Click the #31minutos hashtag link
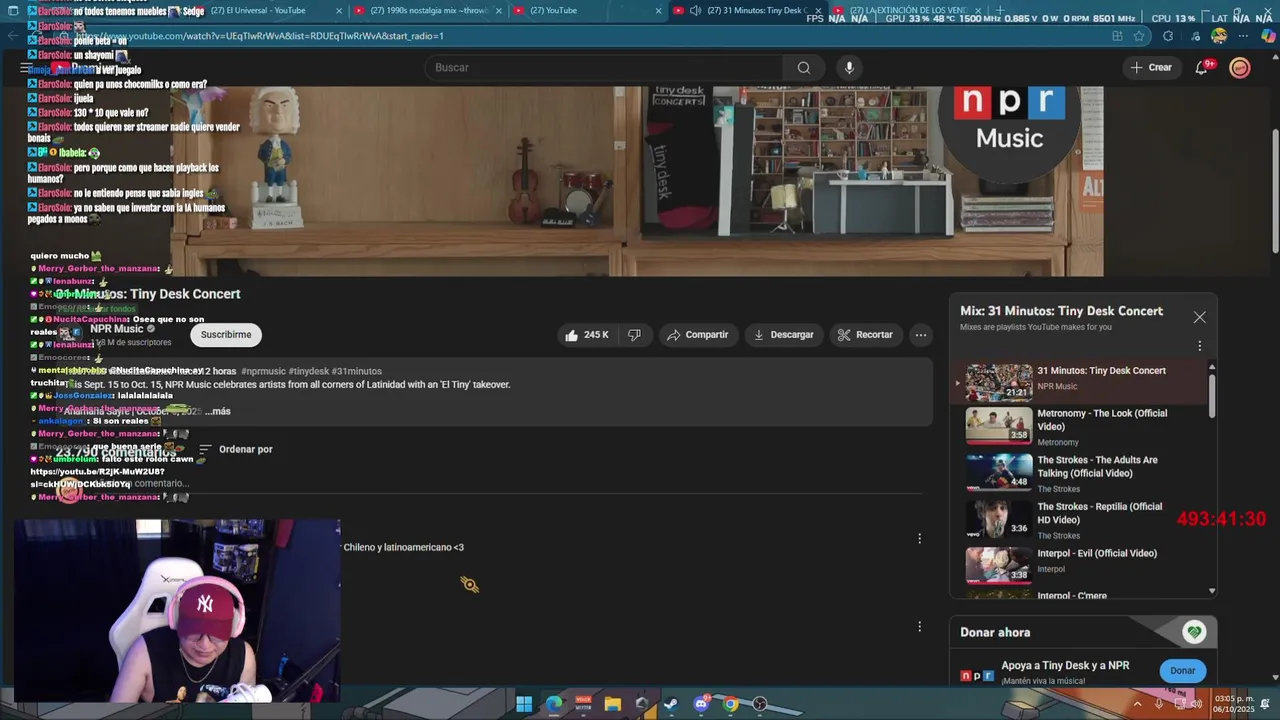Image resolution: width=1280 pixels, height=720 pixels. coord(357,371)
